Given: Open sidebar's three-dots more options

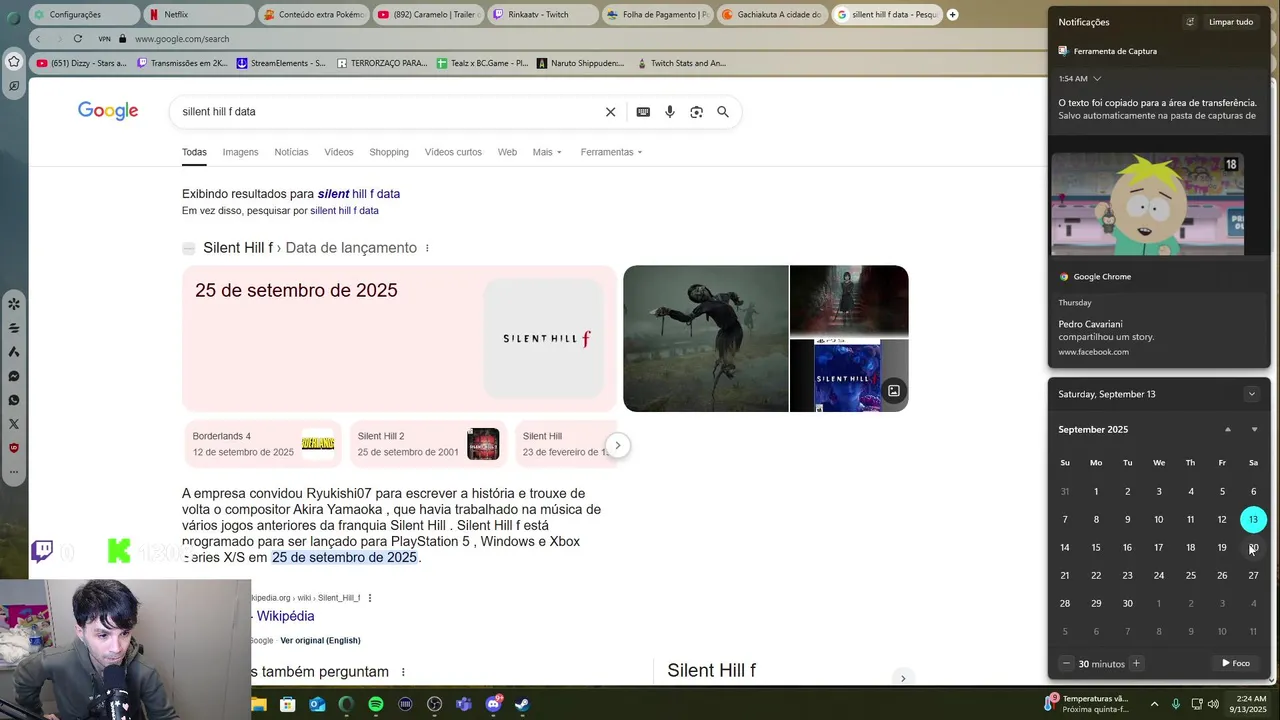Looking at the screenshot, I should click(14, 472).
